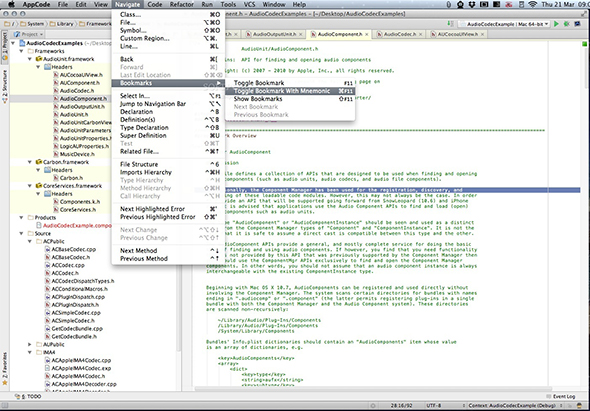Select File Structure in Navigate menu

click(x=168, y=164)
